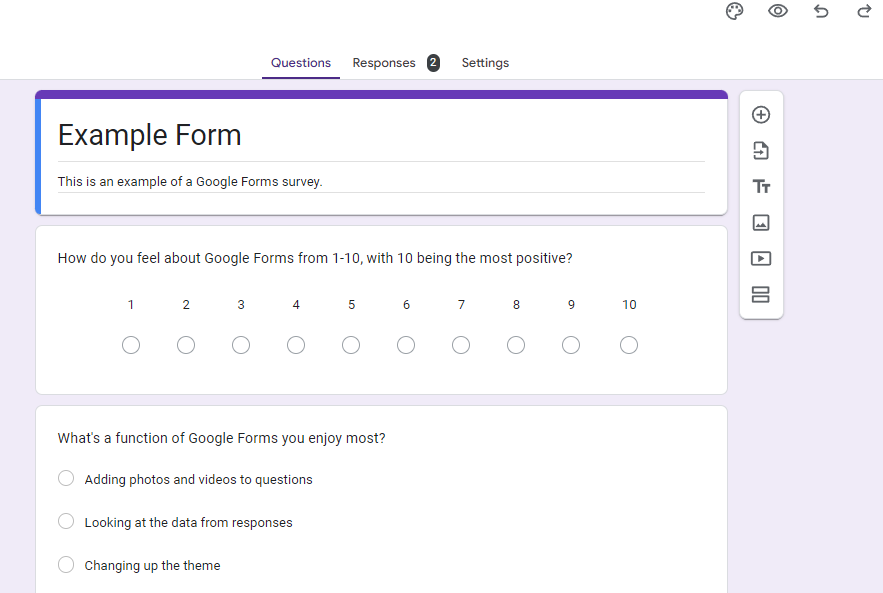
Task: Click the import questions icon
Action: [761, 151]
